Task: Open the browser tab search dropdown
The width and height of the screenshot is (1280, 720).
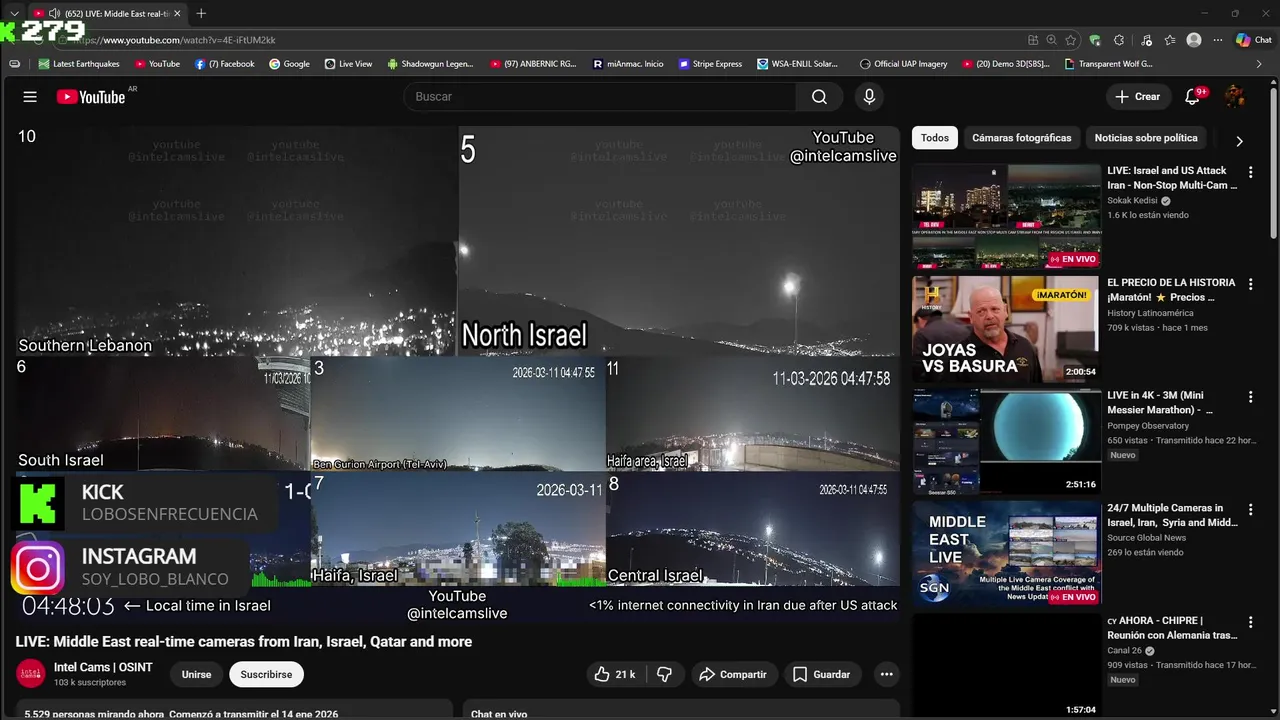Action: point(14,13)
